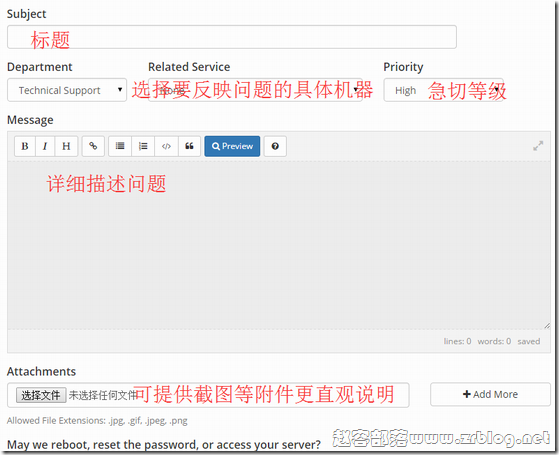This screenshot has height=455, width=559.
Task: Click inside the Message text area
Action: (279, 245)
